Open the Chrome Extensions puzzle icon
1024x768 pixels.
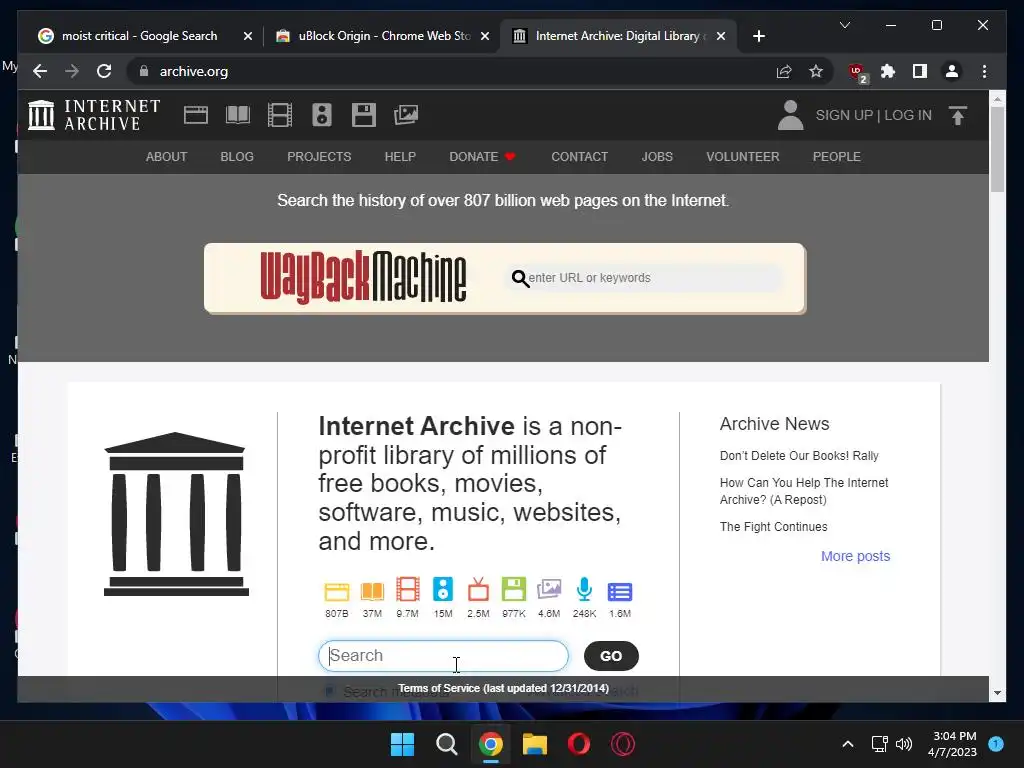click(x=888, y=71)
